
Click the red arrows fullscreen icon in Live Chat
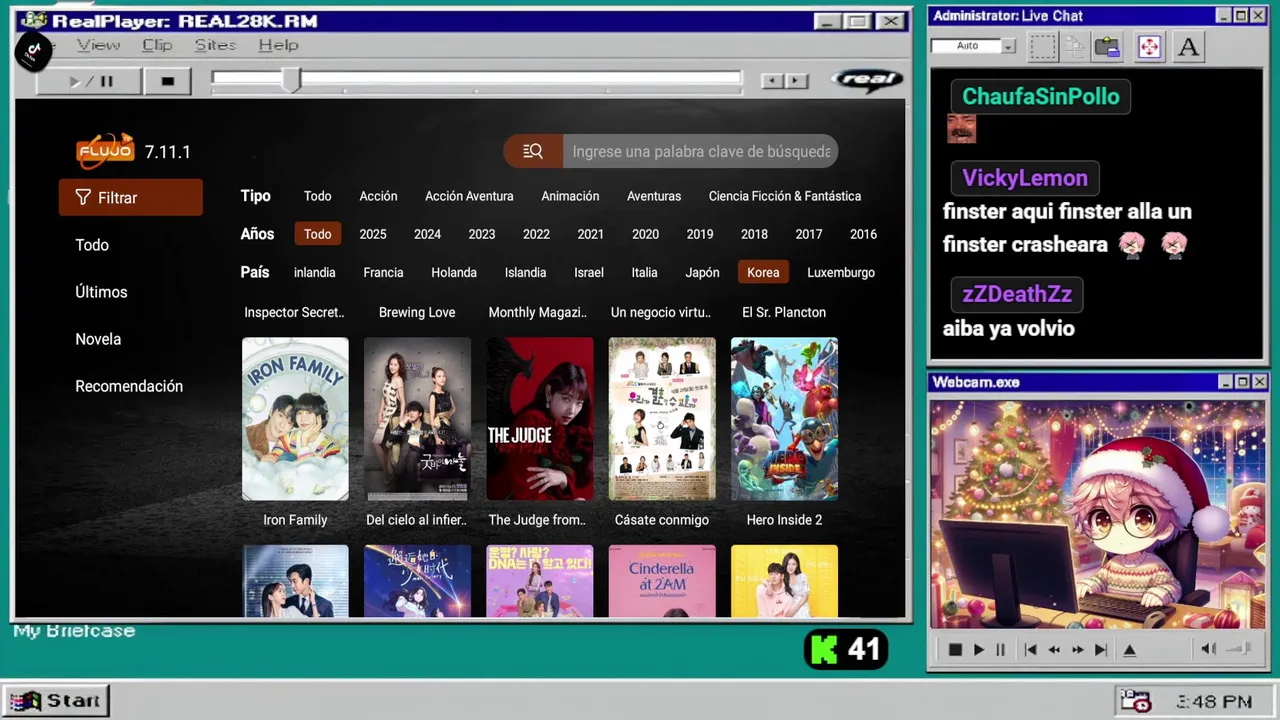[x=1150, y=46]
